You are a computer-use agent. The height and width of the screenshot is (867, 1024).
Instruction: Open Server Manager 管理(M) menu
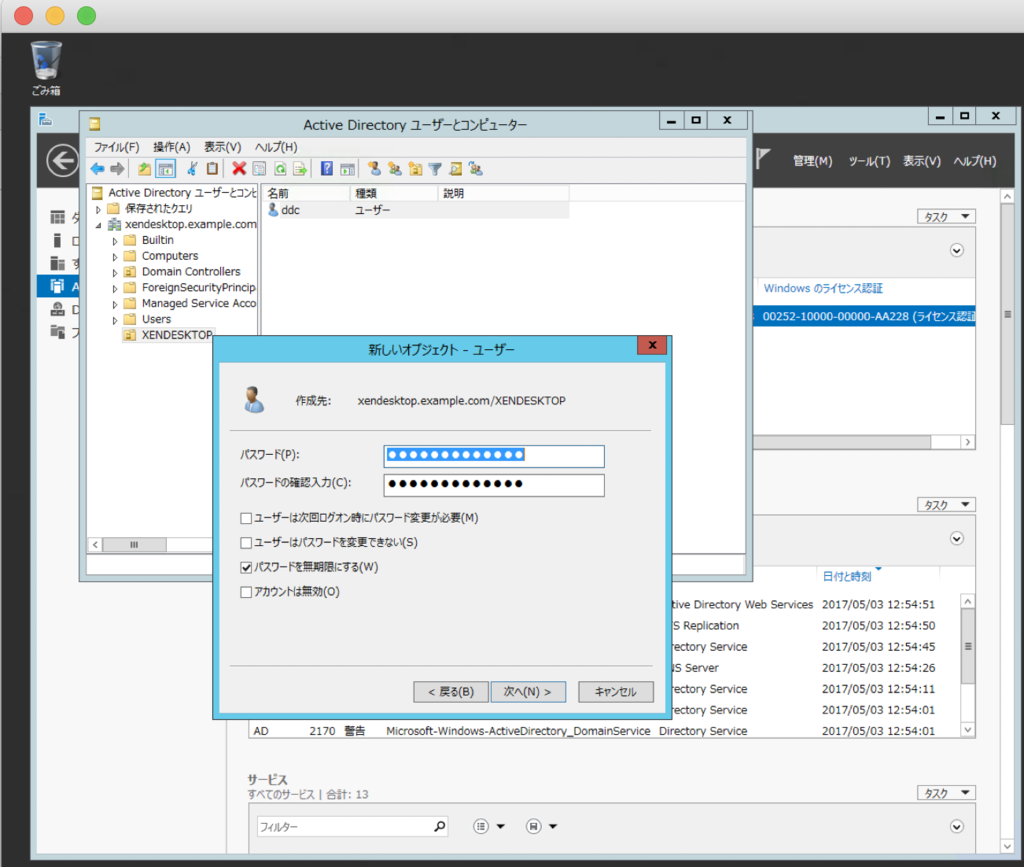coord(812,161)
